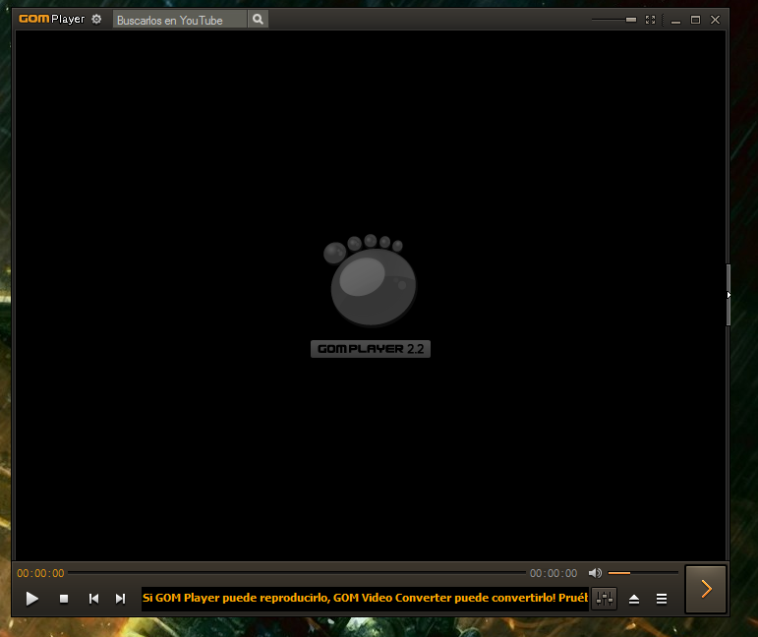758x637 pixels.
Task: Skip to previous track
Action: pos(94,599)
